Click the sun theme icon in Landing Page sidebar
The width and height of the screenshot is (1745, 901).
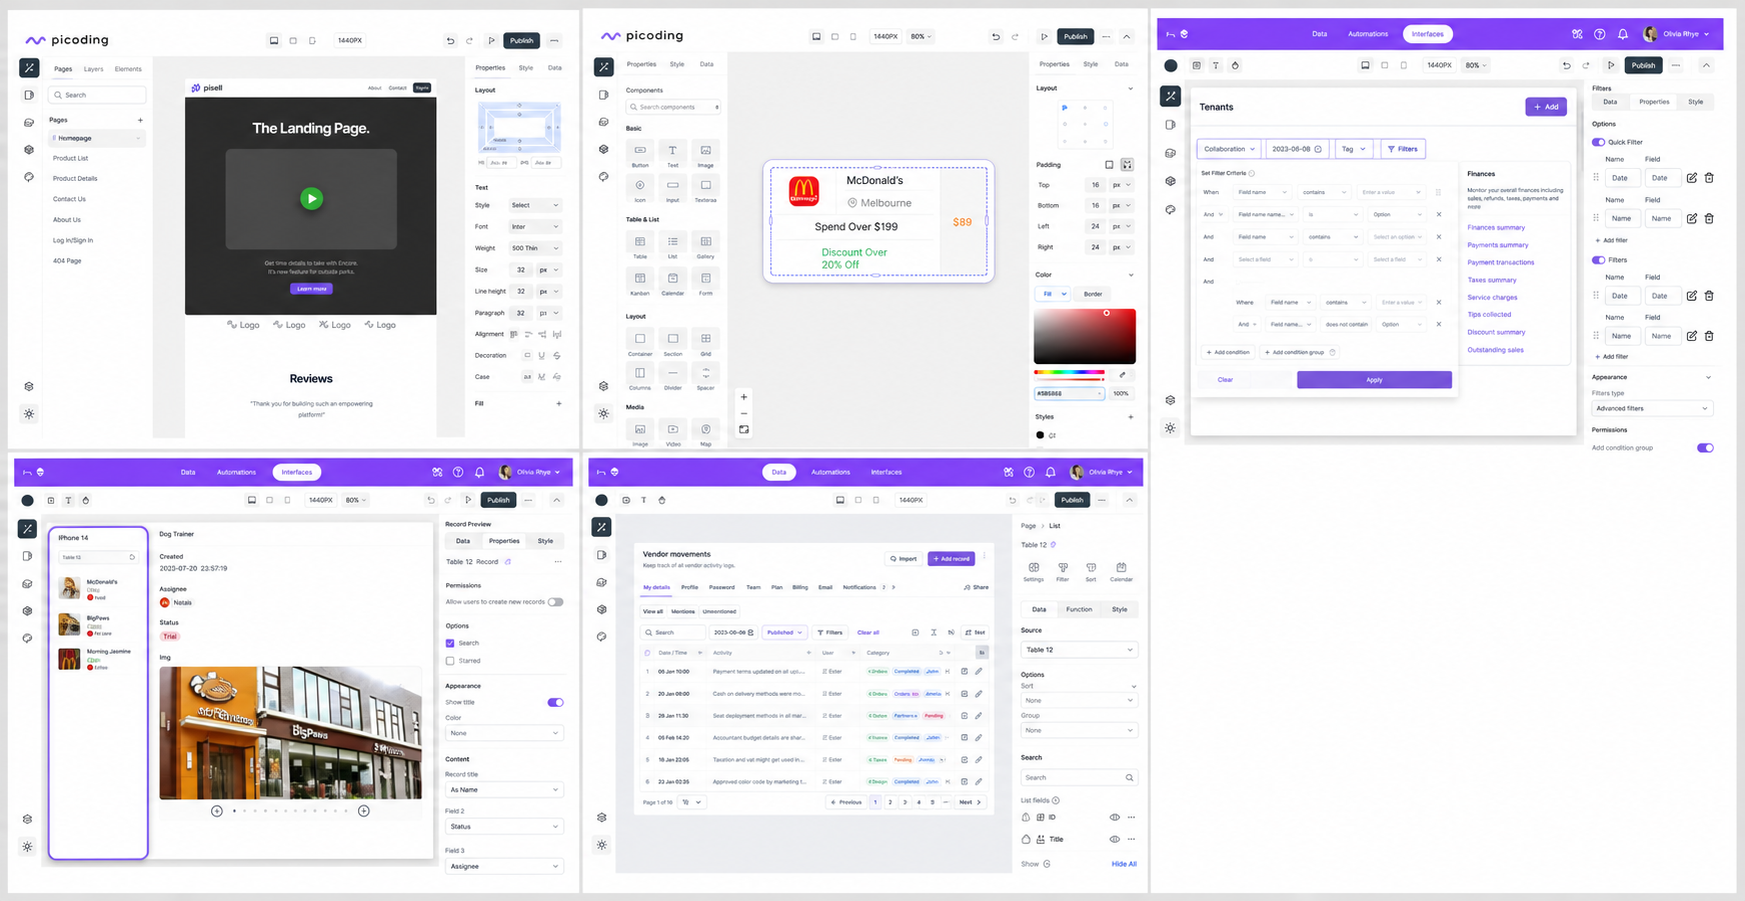(29, 414)
